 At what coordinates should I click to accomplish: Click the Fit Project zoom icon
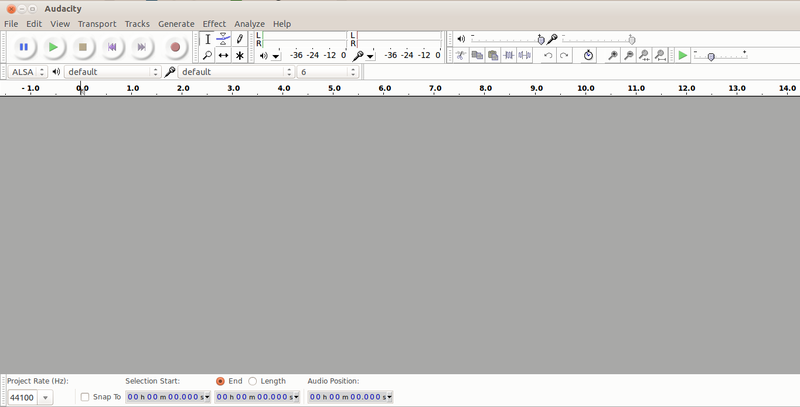coord(660,55)
